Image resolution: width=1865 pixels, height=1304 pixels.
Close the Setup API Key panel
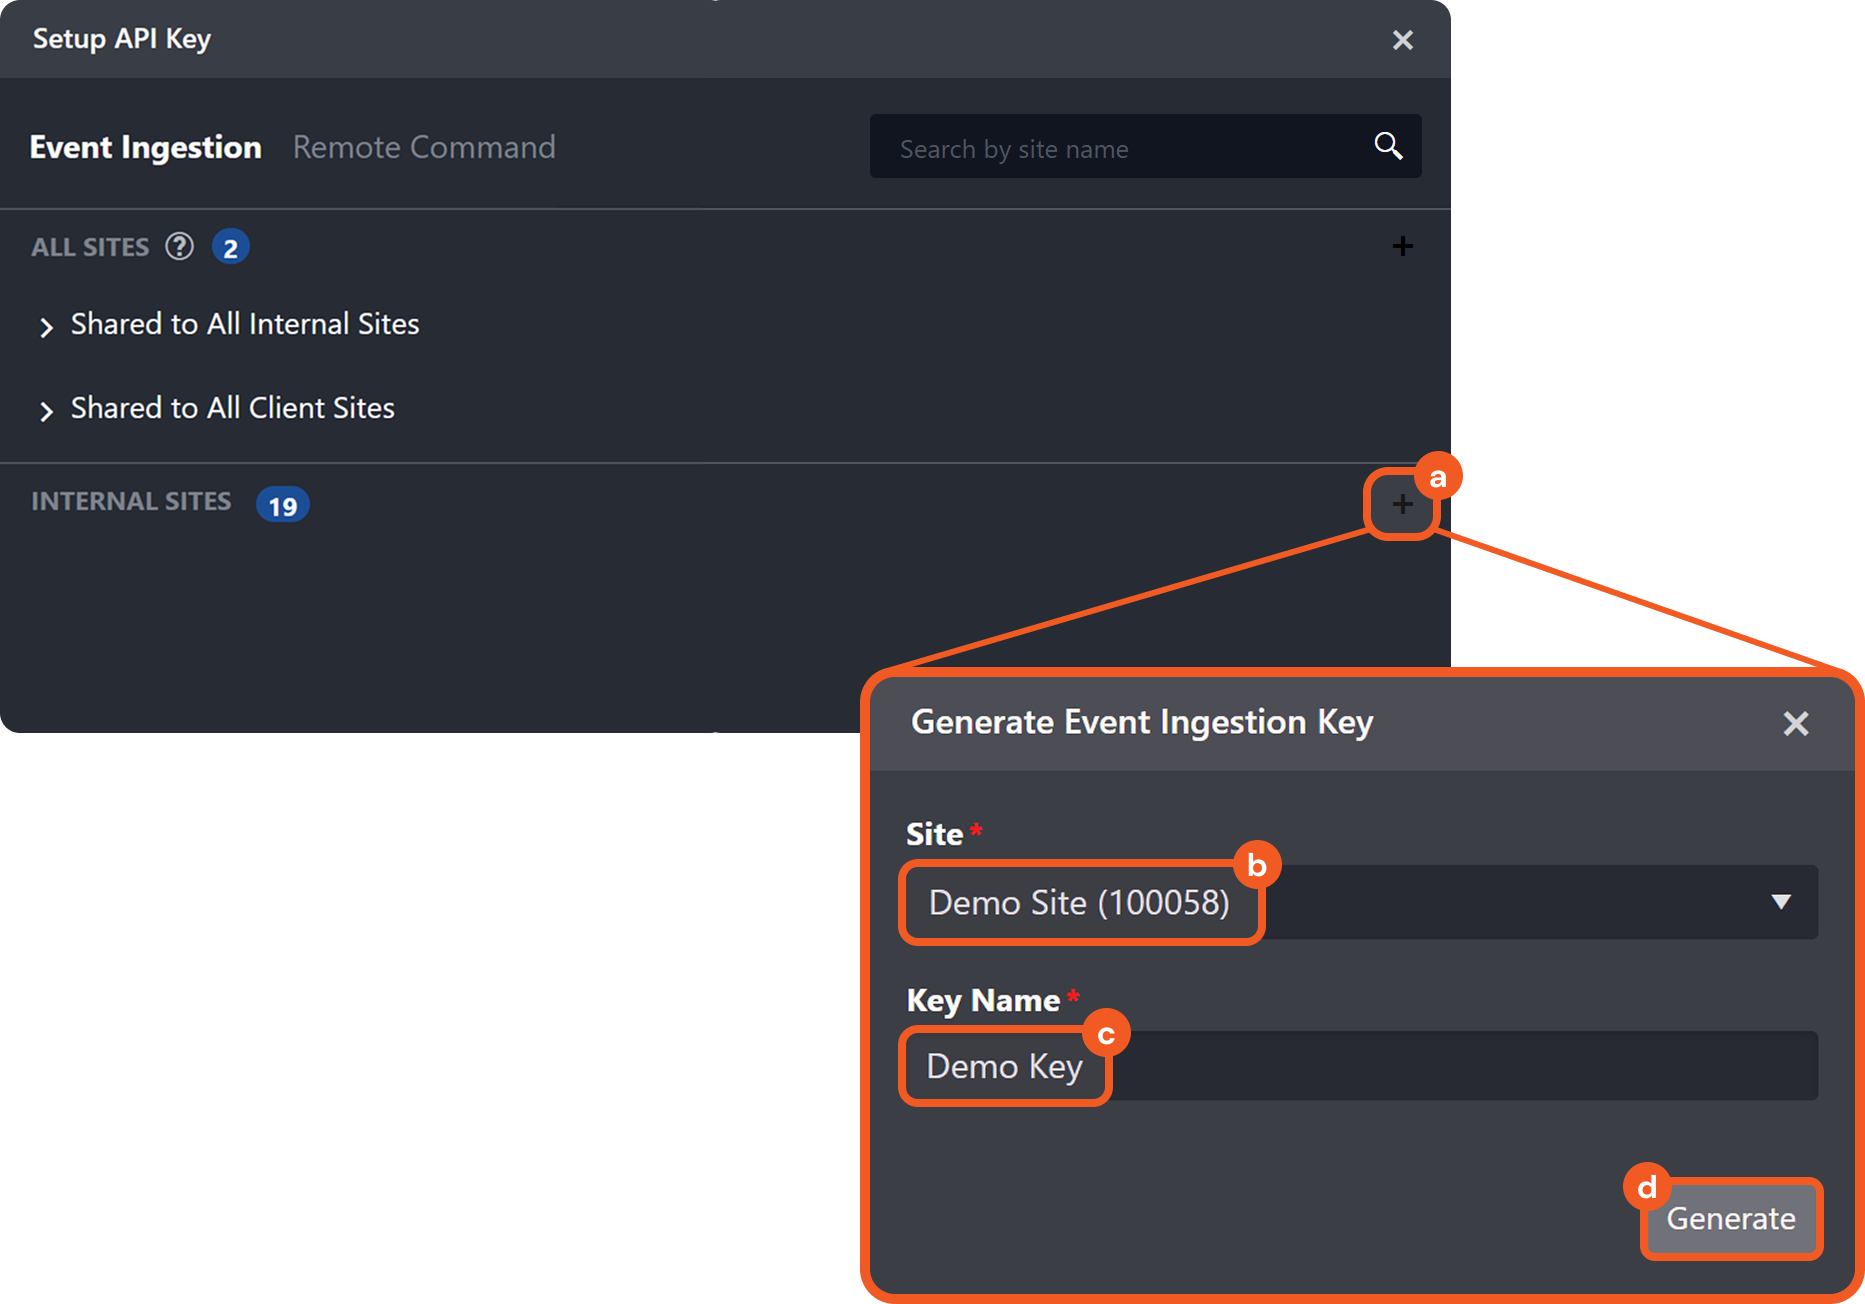point(1402,40)
